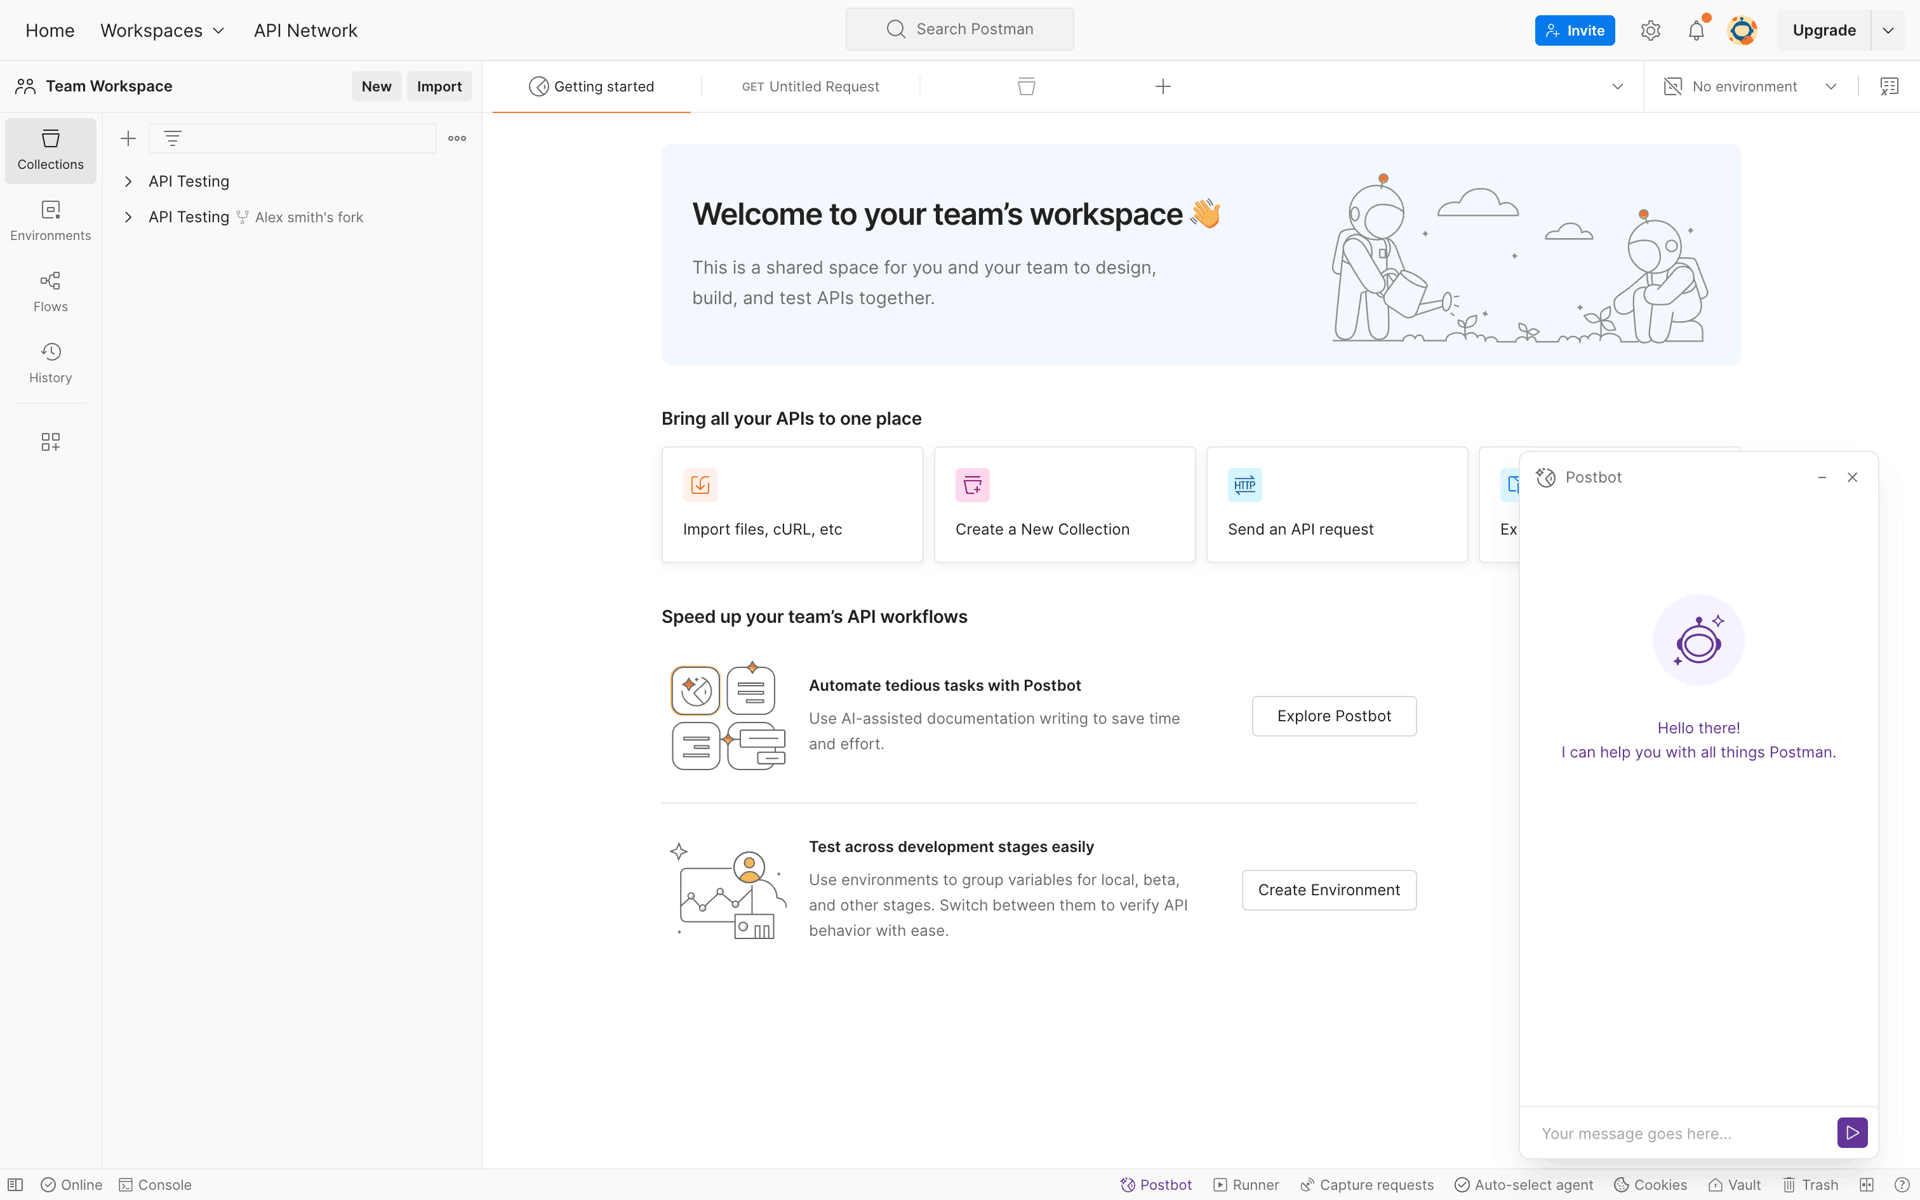Click the user avatar icon
Viewport: 1920px width, 1200px height.
click(1742, 30)
